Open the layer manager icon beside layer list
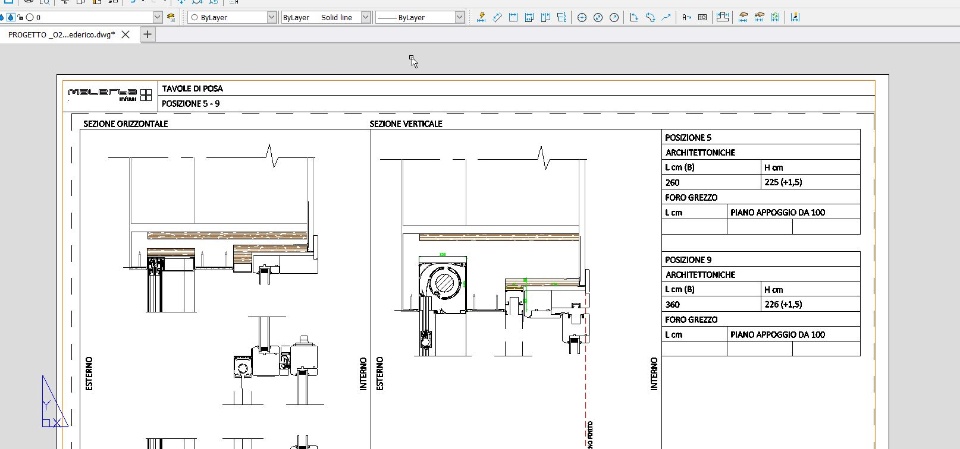The height and width of the screenshot is (449, 960). [171, 17]
